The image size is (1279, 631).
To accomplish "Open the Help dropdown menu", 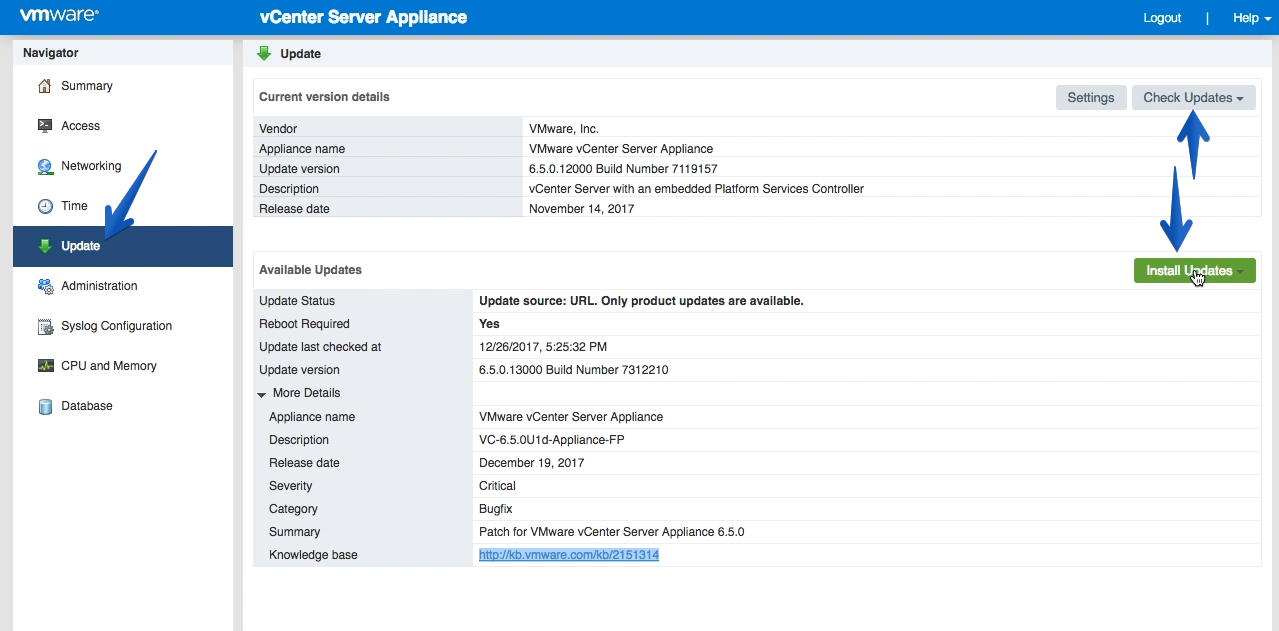I will coord(1252,18).
